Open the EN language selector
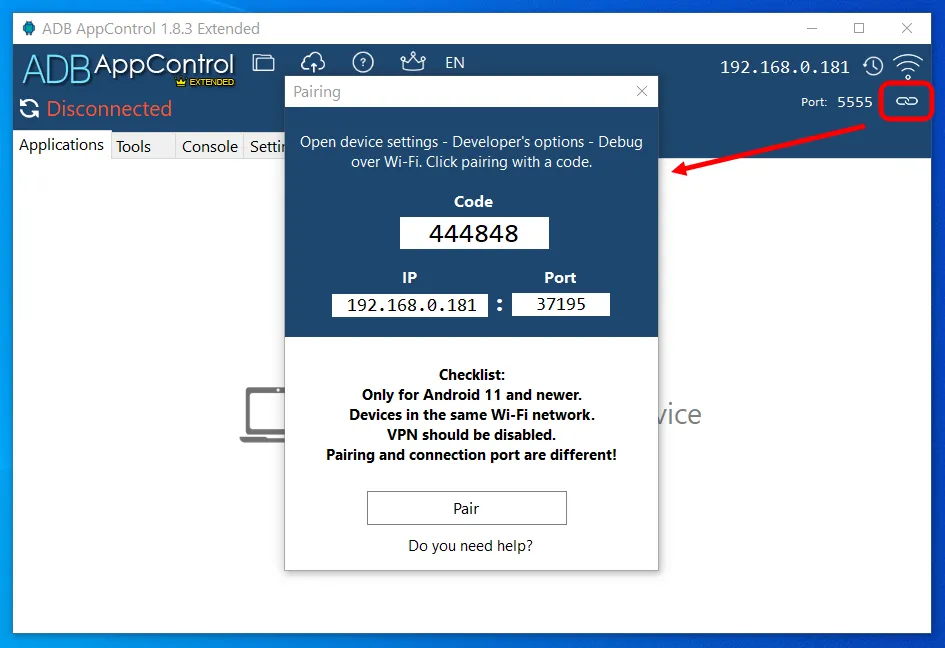The height and width of the screenshot is (648, 945). coord(455,62)
